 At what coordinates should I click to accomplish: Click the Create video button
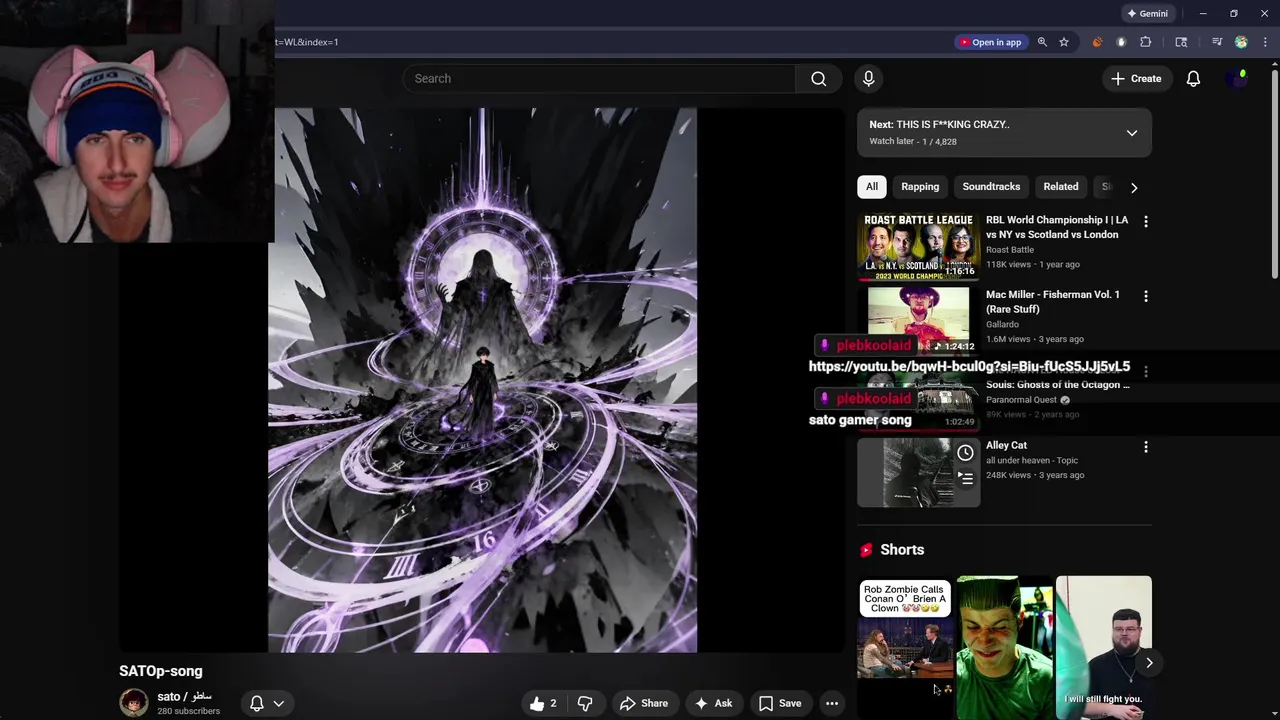pos(1136,79)
